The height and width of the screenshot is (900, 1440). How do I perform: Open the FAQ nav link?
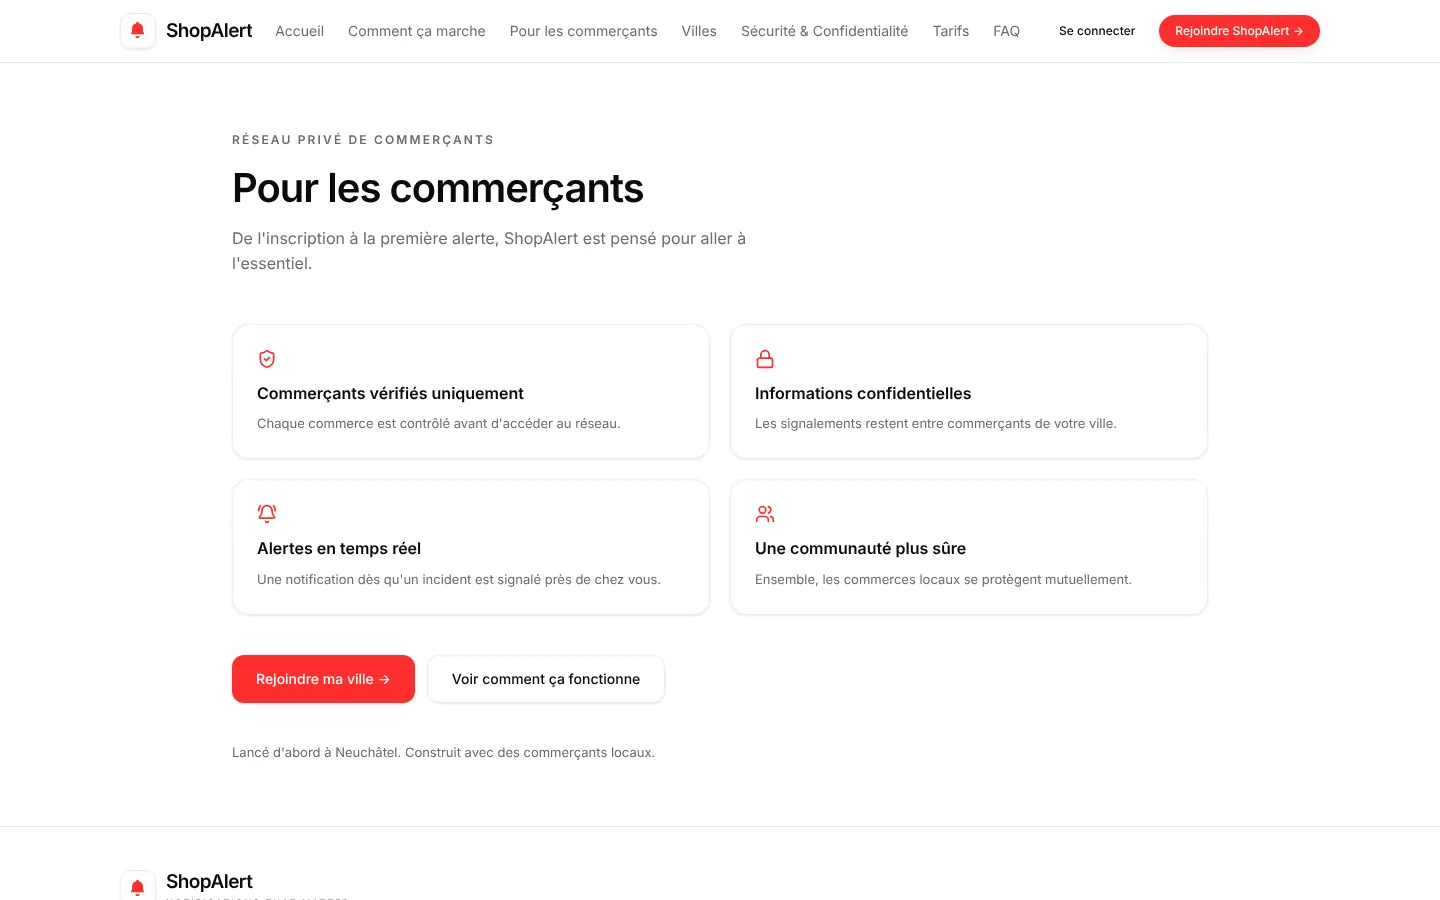[x=1006, y=31]
